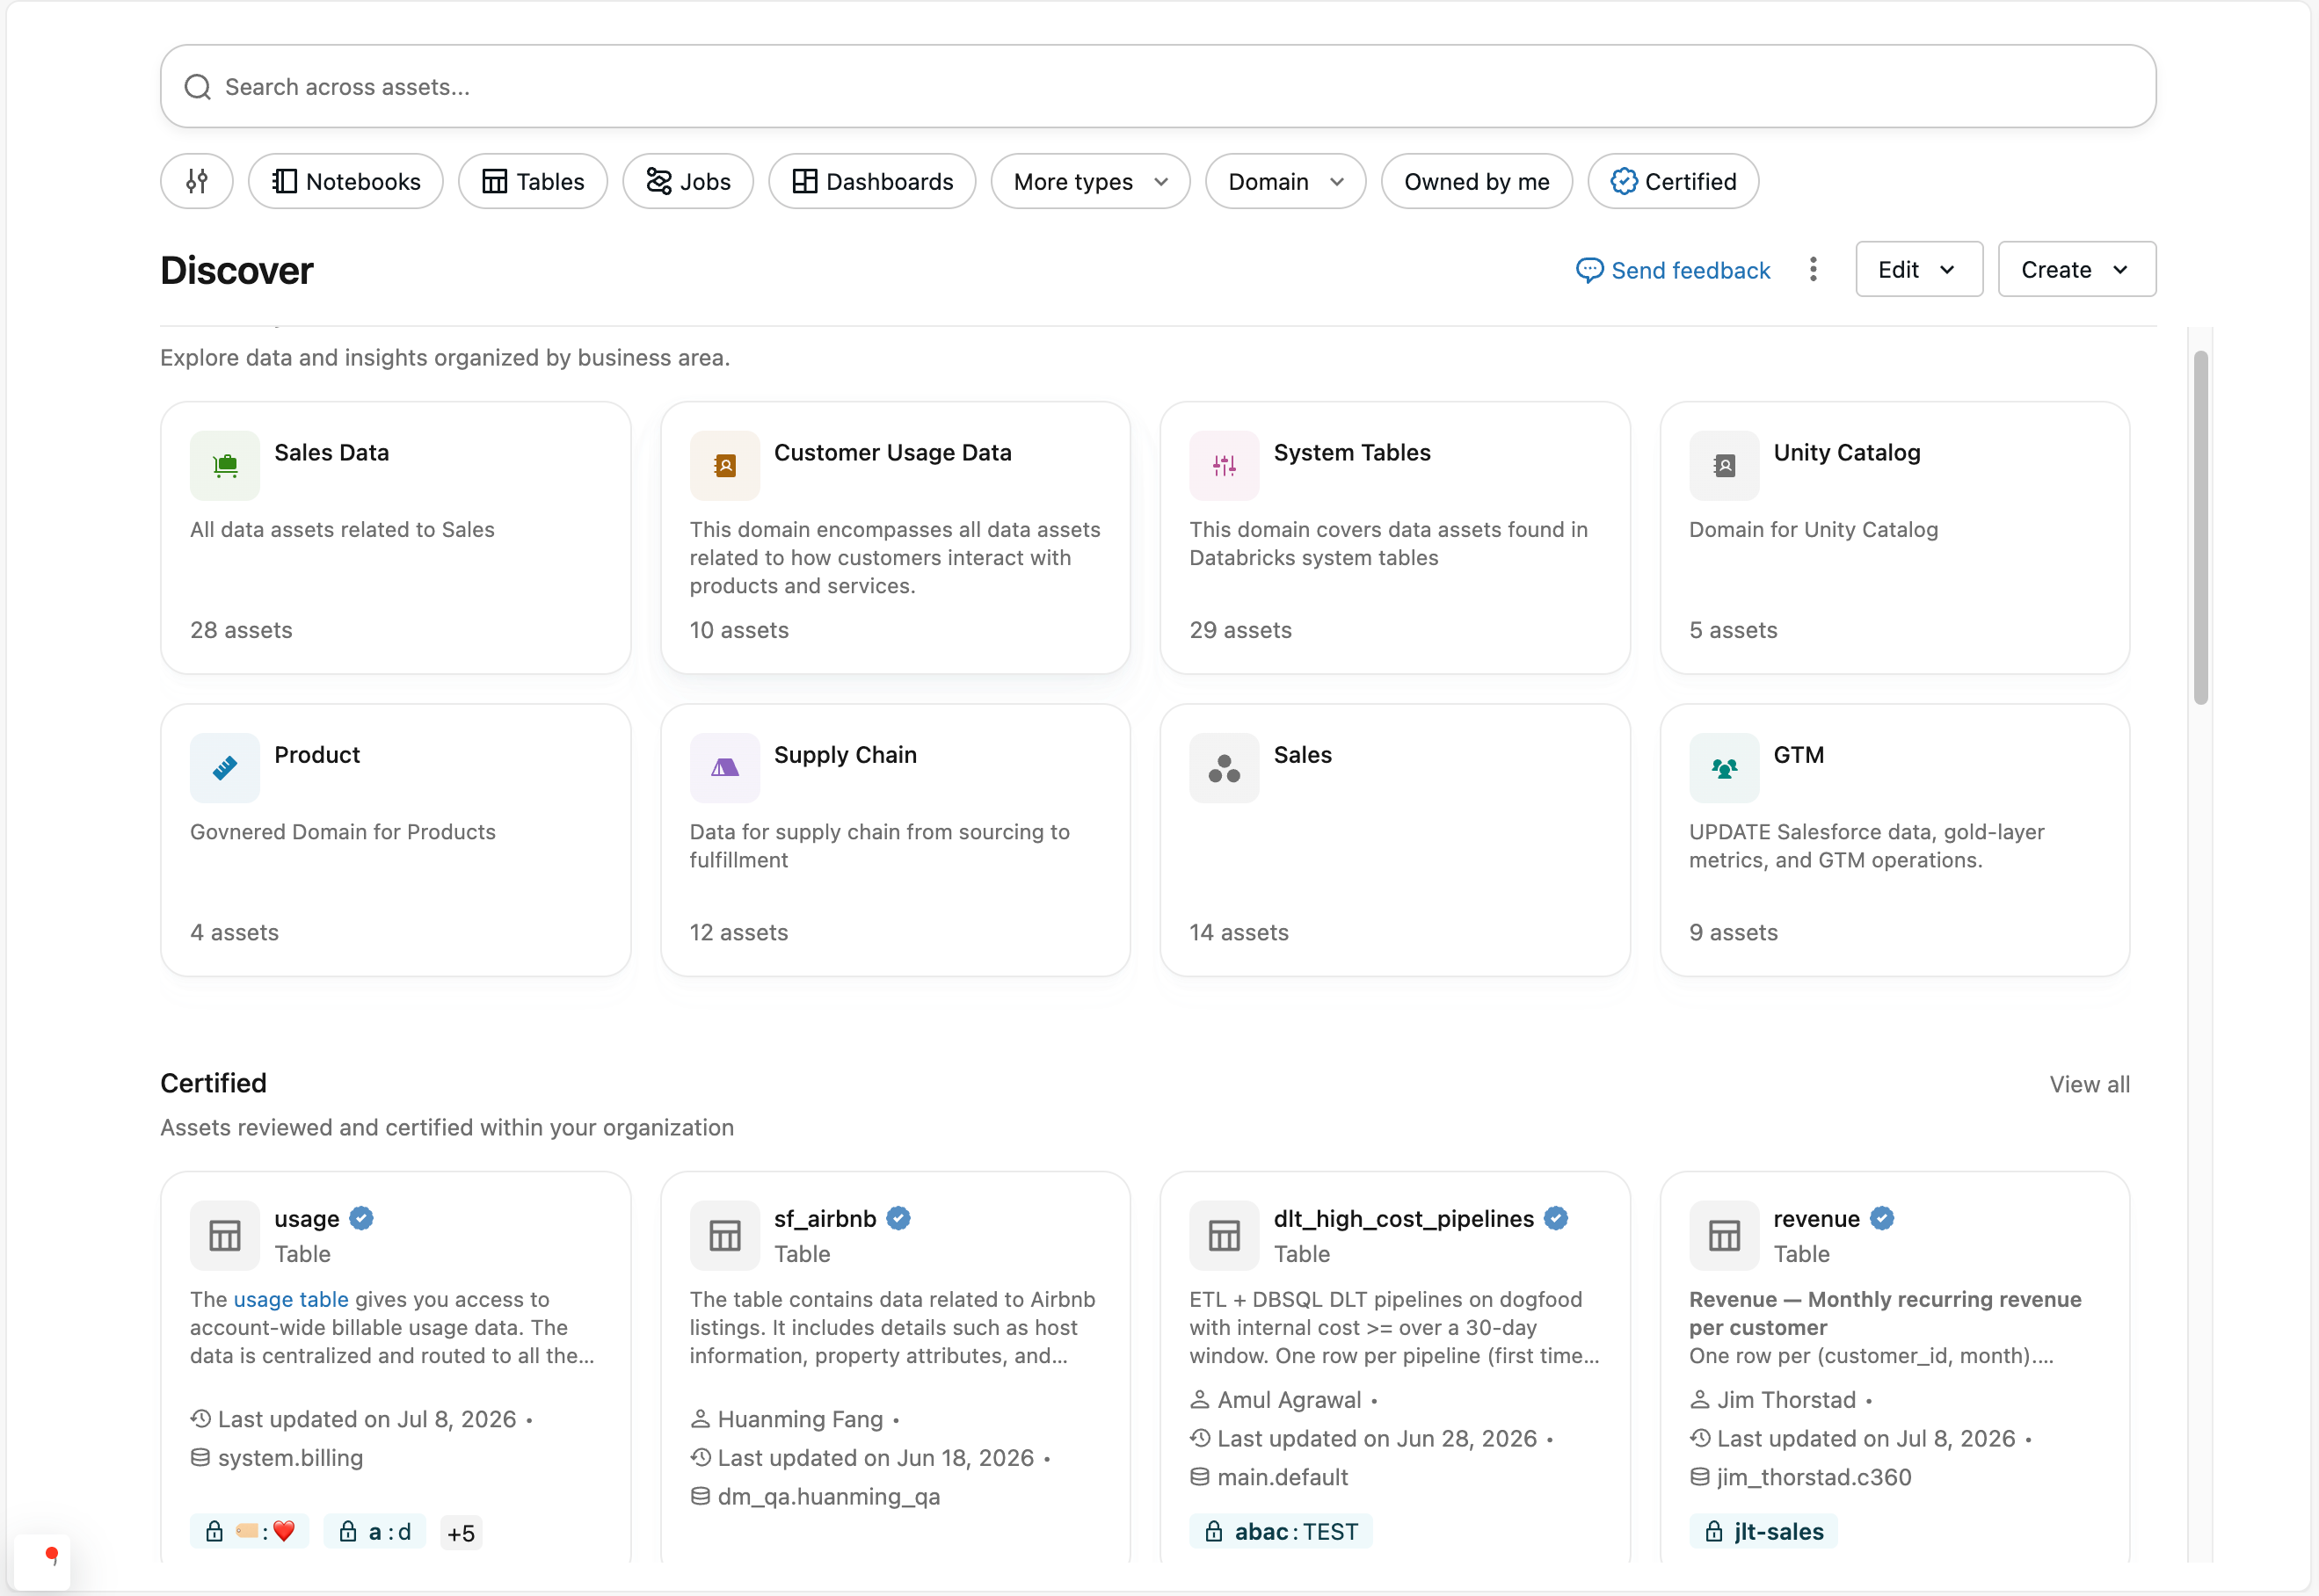Click certified badge next to usage
Viewport: 2319px width, 1596px height.
click(362, 1218)
